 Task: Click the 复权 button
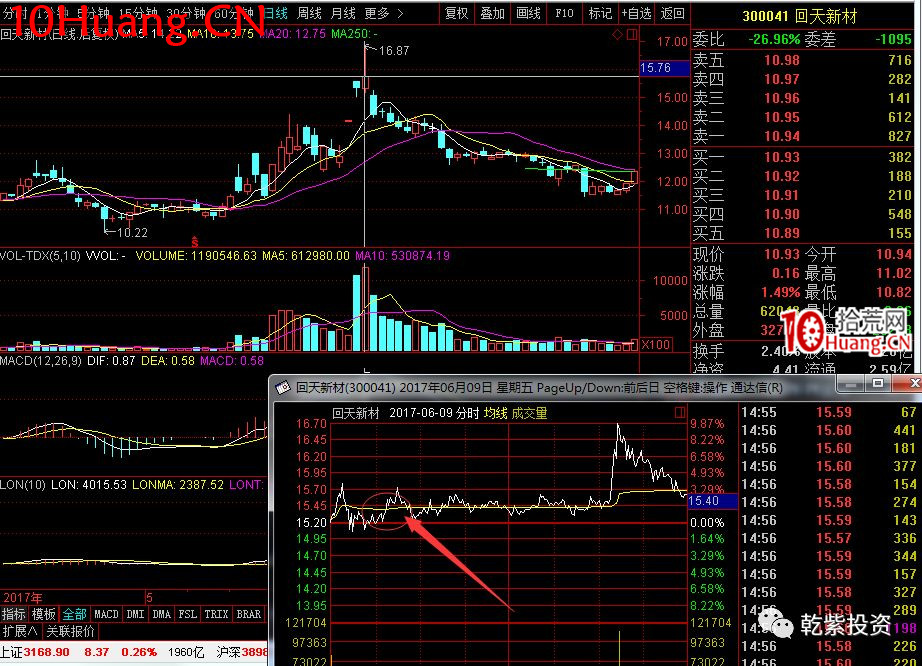coord(456,13)
